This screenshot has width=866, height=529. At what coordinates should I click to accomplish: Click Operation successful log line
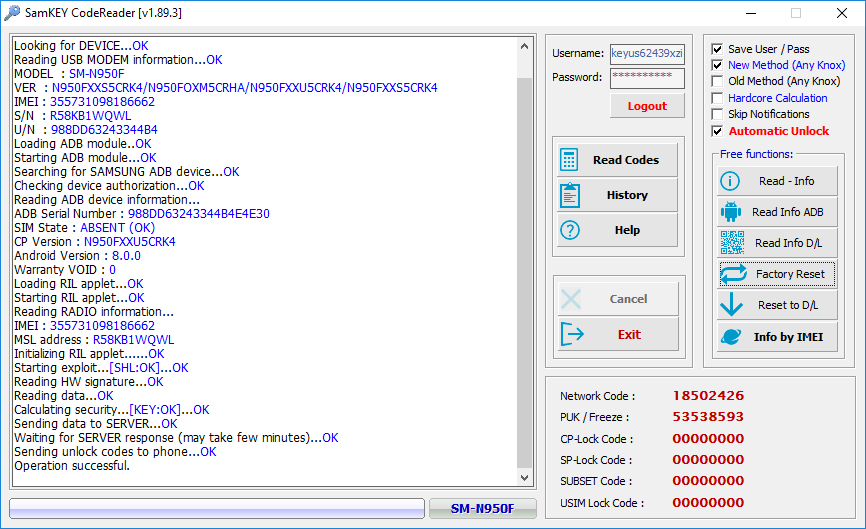72,466
